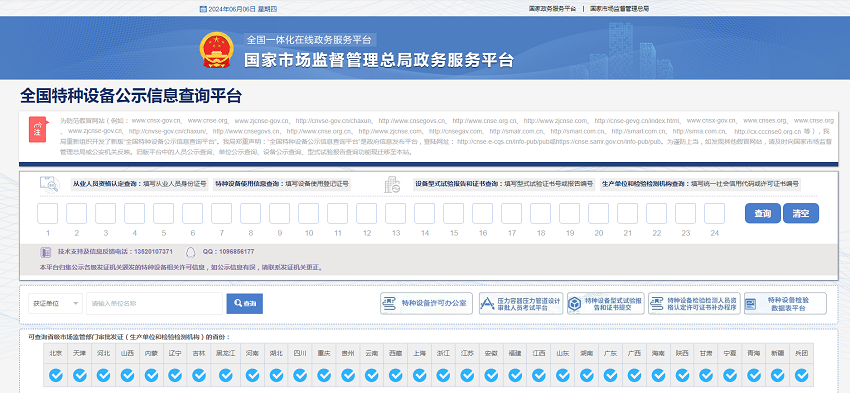Click the character box numbered 5
850x393 pixels.
click(163, 214)
